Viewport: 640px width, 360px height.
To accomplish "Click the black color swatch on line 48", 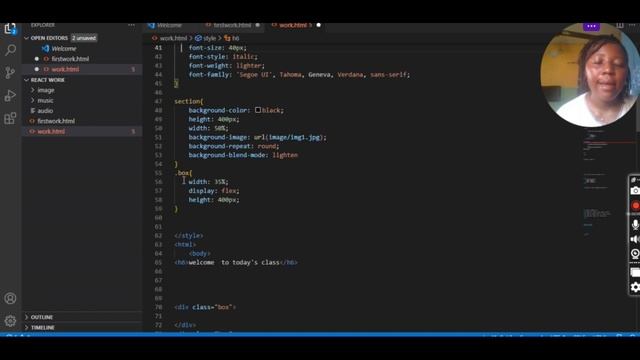I will click(258, 110).
